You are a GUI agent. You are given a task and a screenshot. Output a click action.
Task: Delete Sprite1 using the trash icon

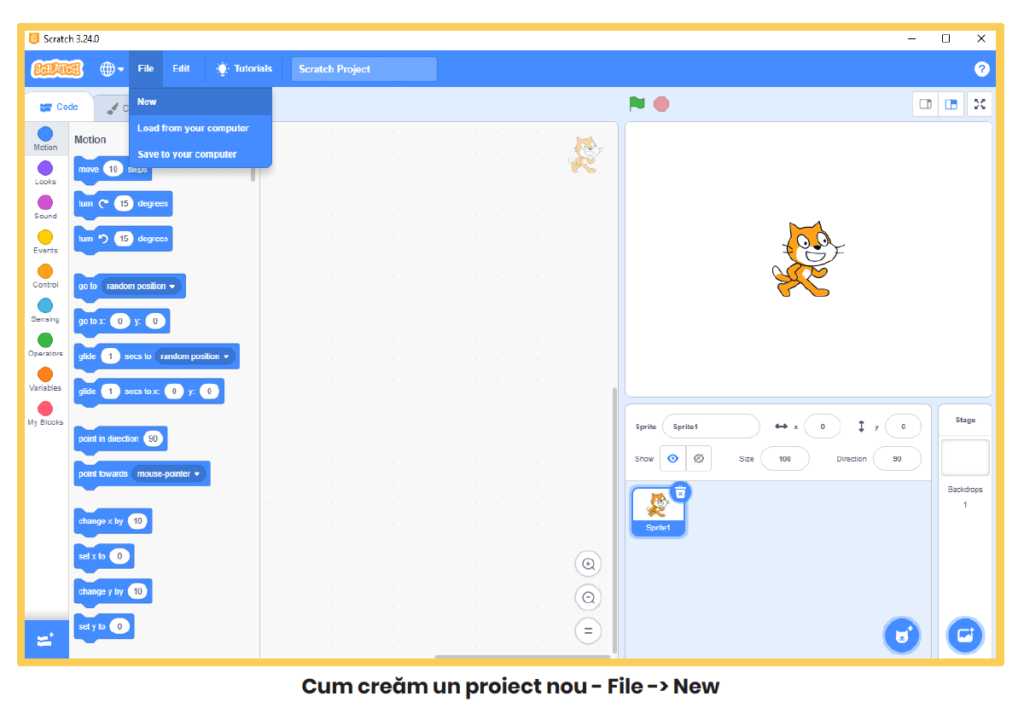680,491
